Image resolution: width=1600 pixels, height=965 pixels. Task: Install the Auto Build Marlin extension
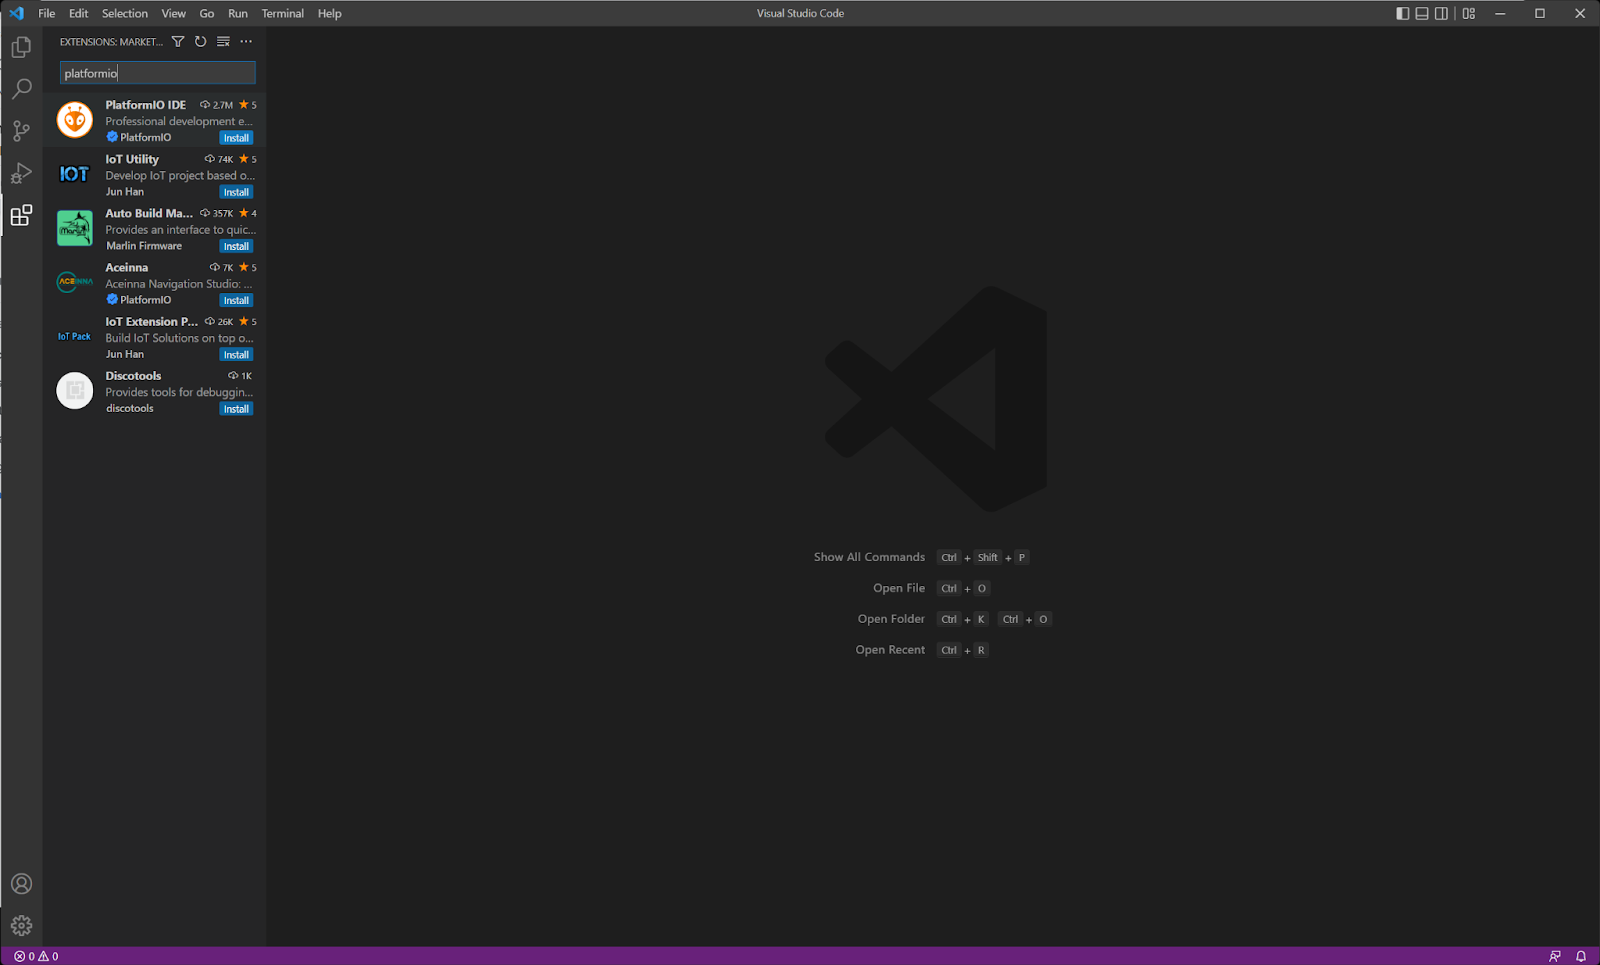click(236, 246)
